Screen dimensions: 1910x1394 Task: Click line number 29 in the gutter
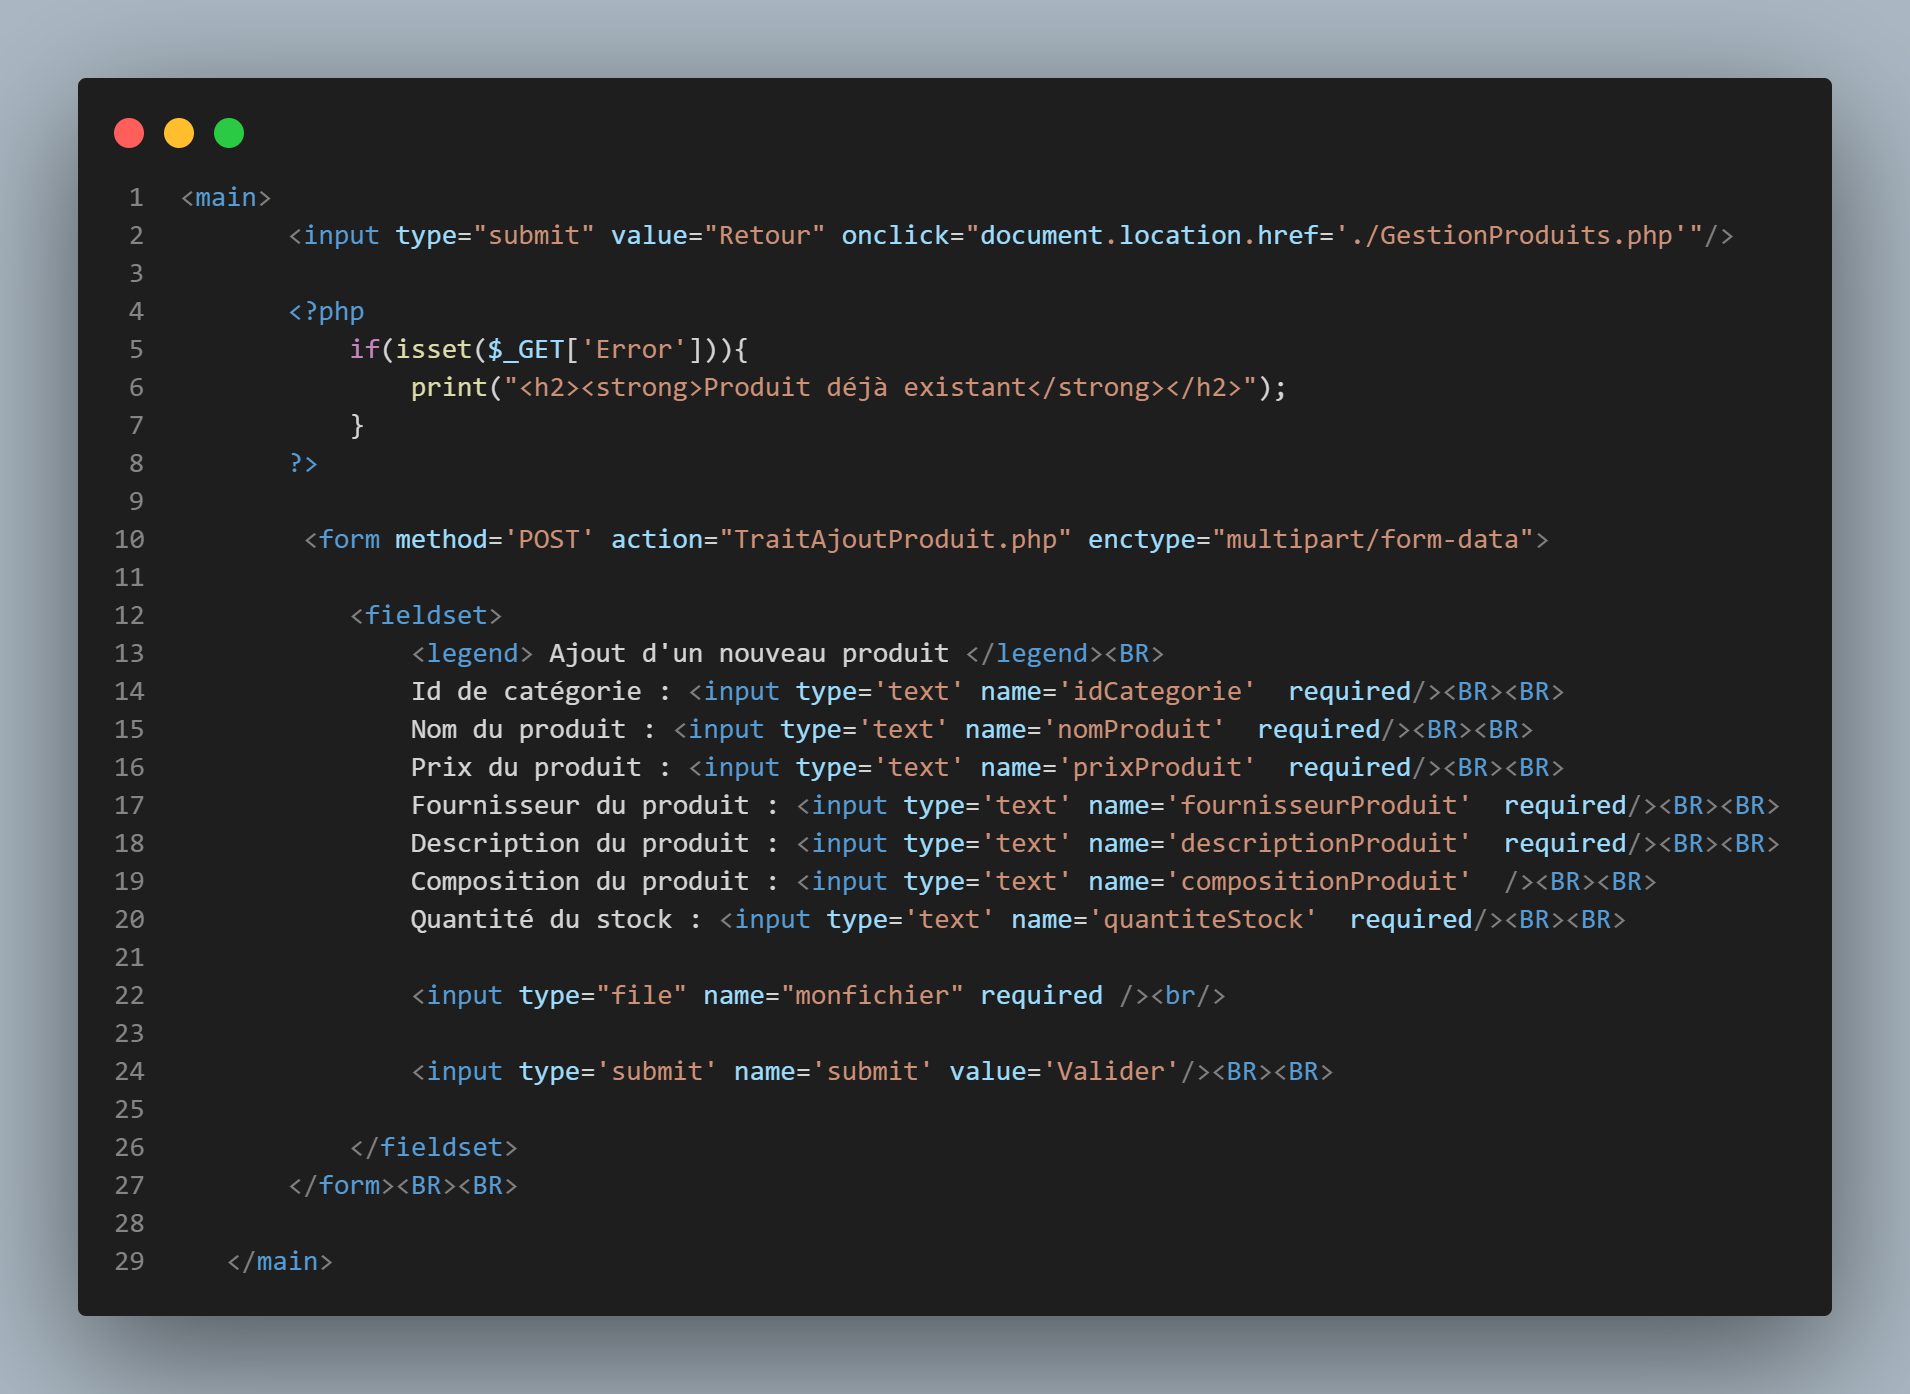pos(130,1262)
